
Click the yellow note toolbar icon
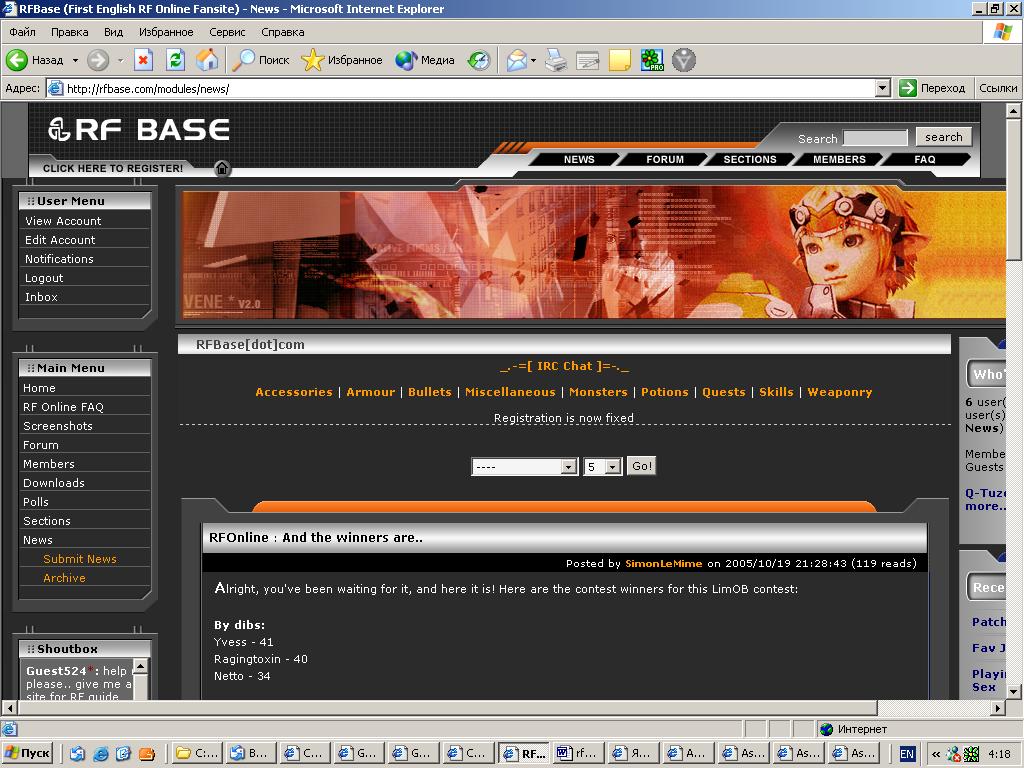click(620, 60)
